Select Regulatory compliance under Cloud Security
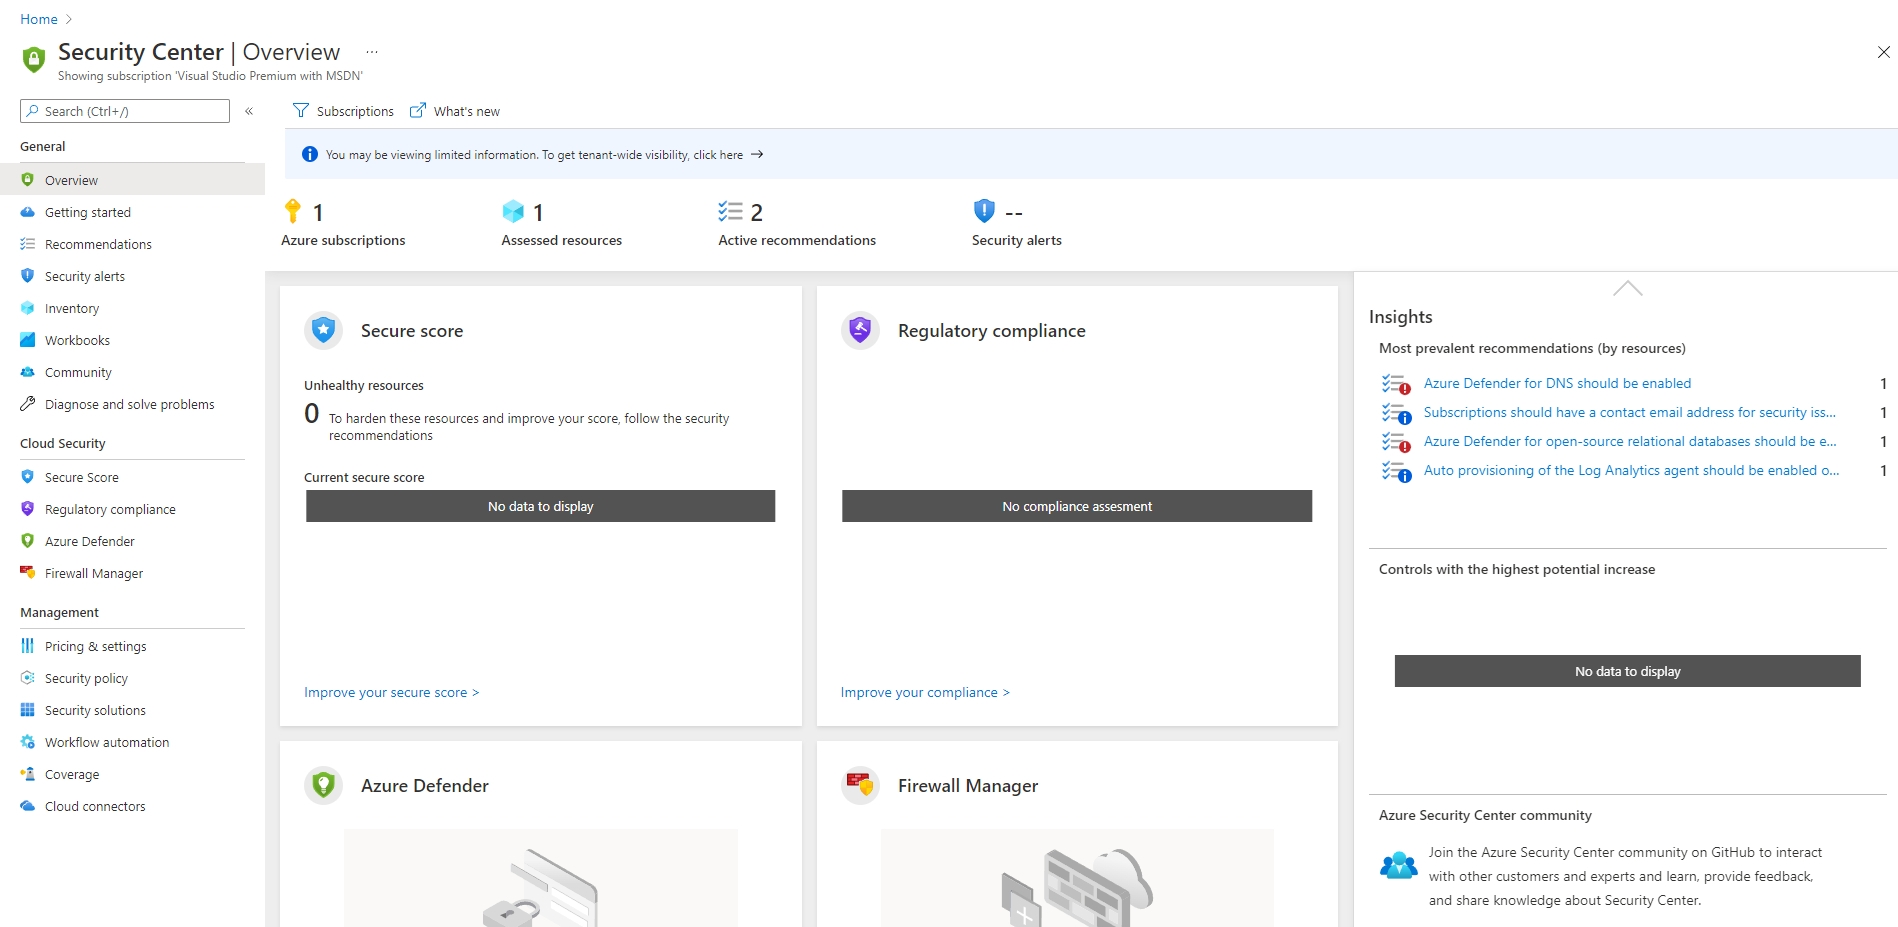 110,509
